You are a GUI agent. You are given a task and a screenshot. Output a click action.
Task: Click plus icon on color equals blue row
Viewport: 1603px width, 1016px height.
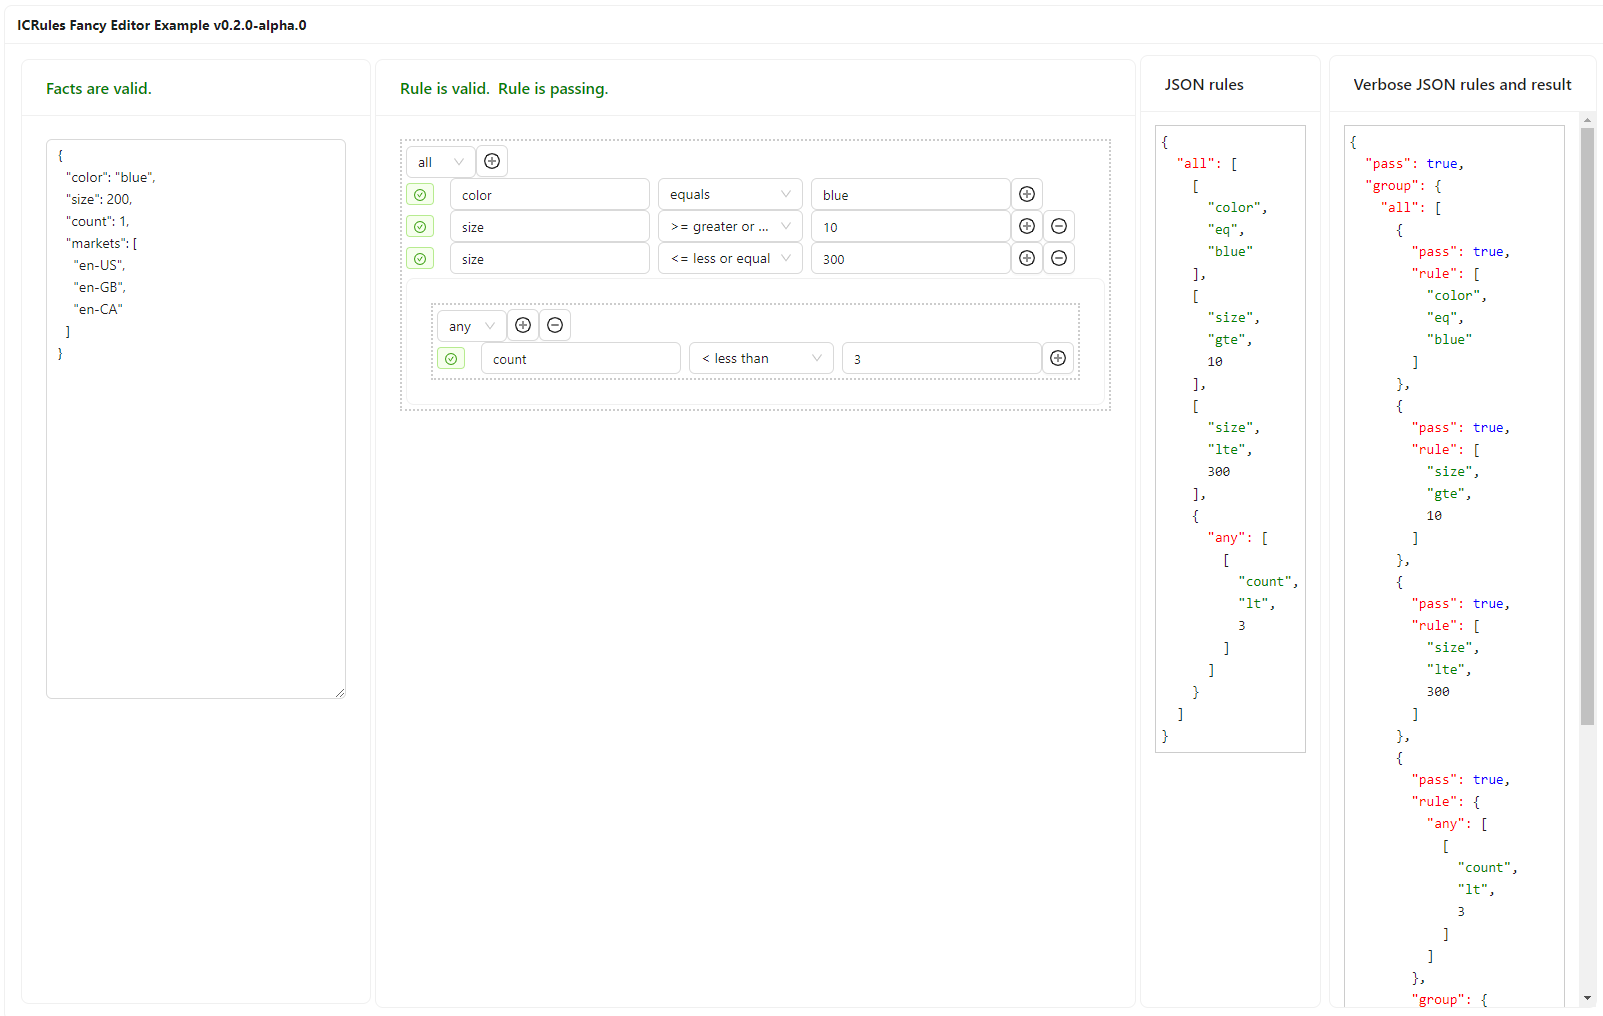1027,194
